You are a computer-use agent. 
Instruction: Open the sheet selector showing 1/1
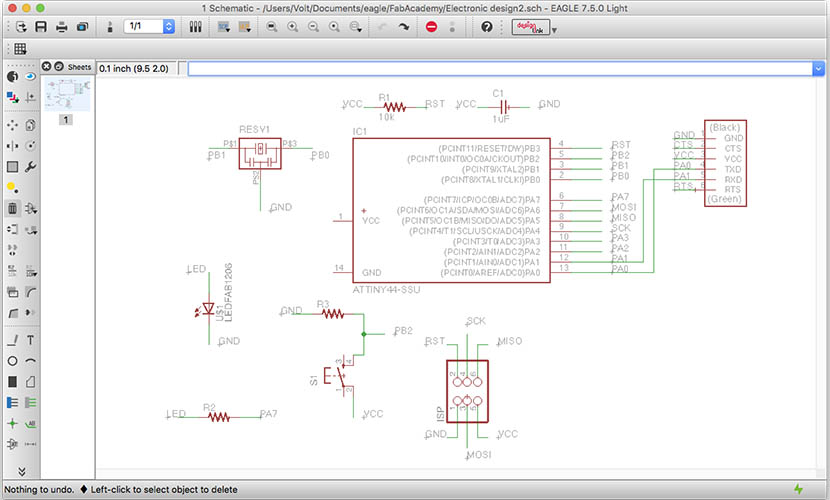click(x=149, y=26)
